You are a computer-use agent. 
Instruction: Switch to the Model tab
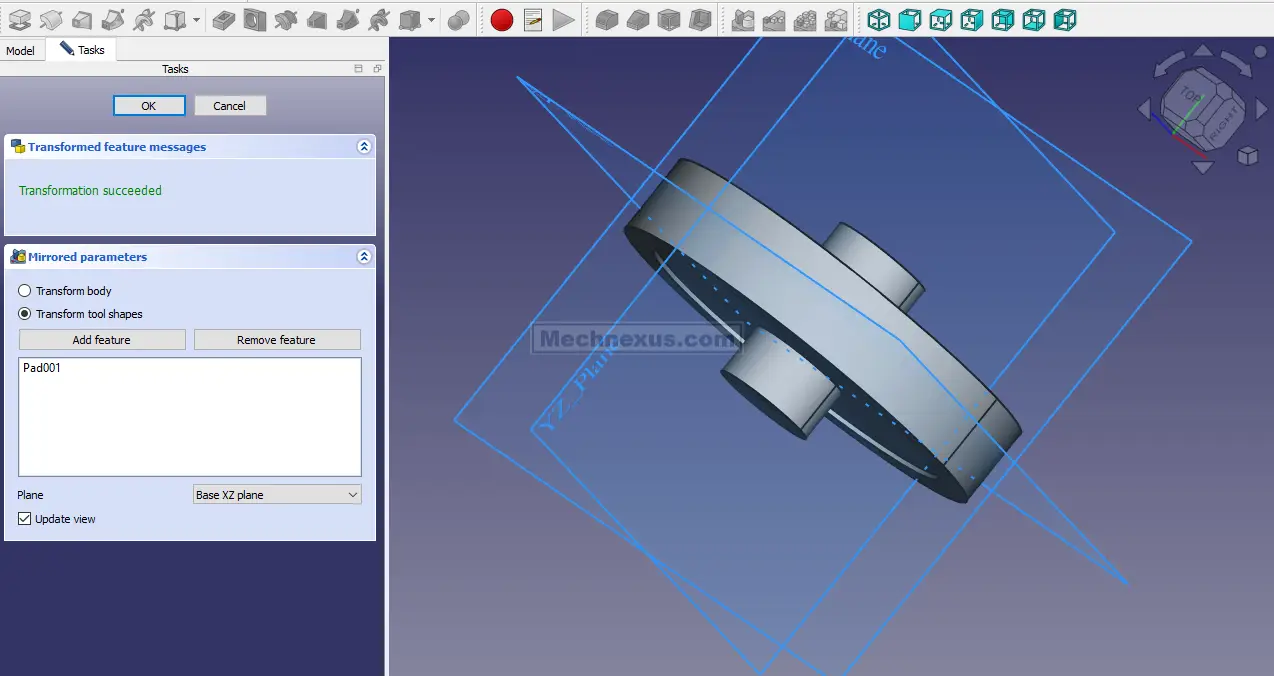pos(20,50)
